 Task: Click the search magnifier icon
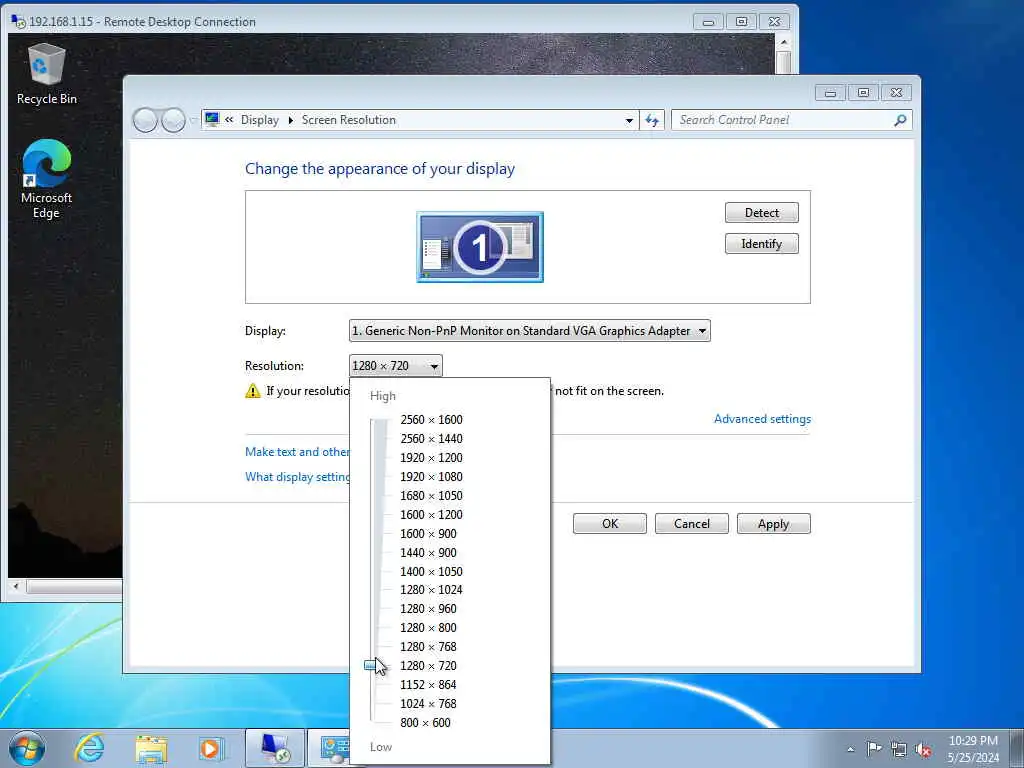(x=900, y=120)
